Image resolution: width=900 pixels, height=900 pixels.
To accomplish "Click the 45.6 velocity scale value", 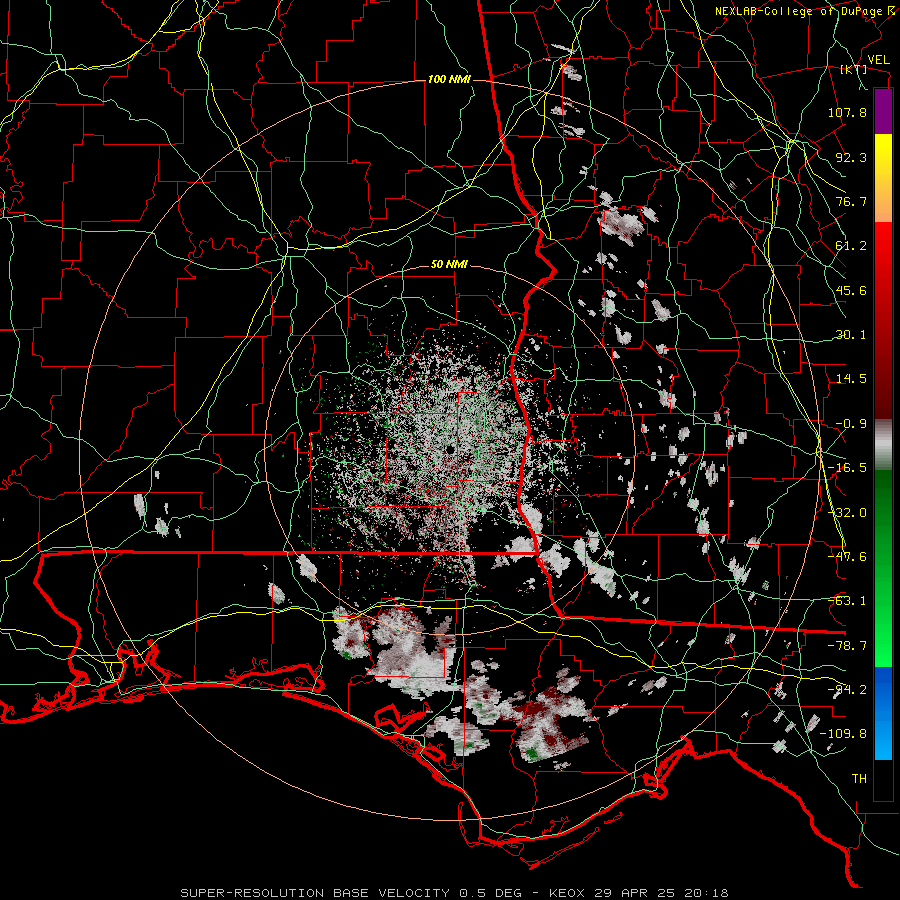I will [x=851, y=290].
